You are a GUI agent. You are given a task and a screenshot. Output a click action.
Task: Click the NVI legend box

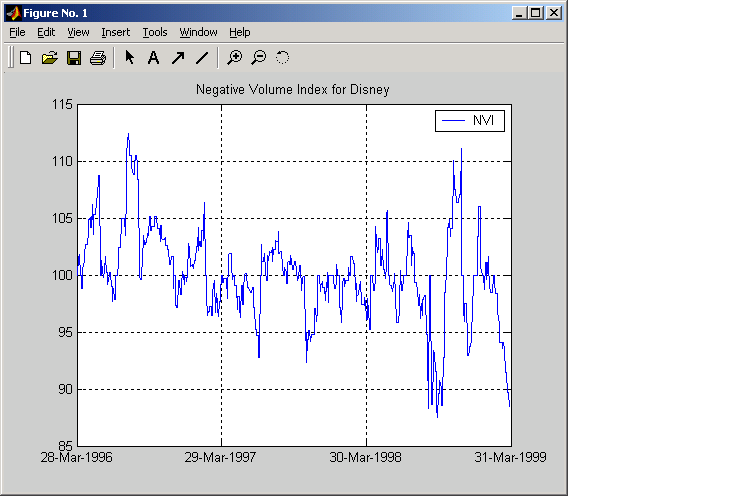coord(470,121)
